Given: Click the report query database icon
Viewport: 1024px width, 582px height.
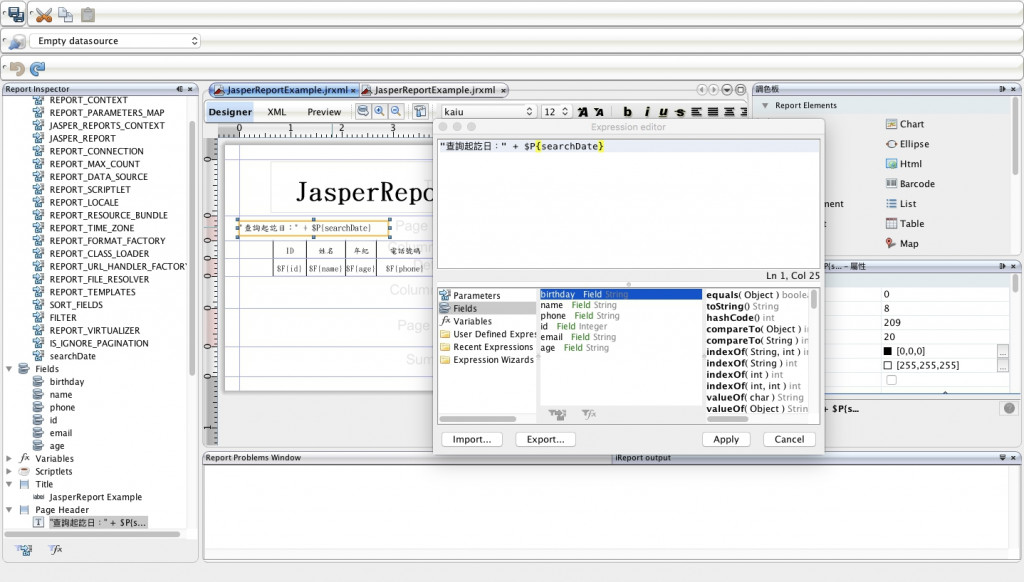Looking at the screenshot, I should click(362, 111).
